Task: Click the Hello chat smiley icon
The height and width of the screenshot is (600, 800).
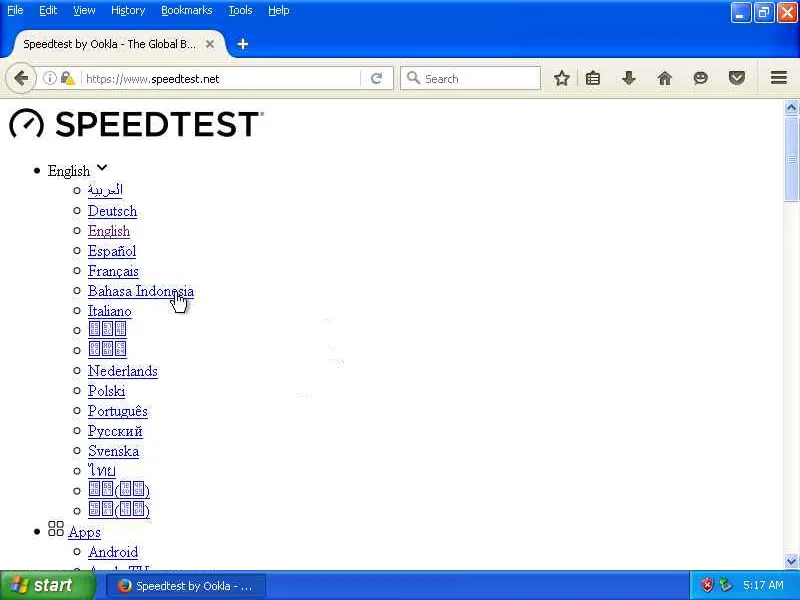Action: click(x=701, y=78)
